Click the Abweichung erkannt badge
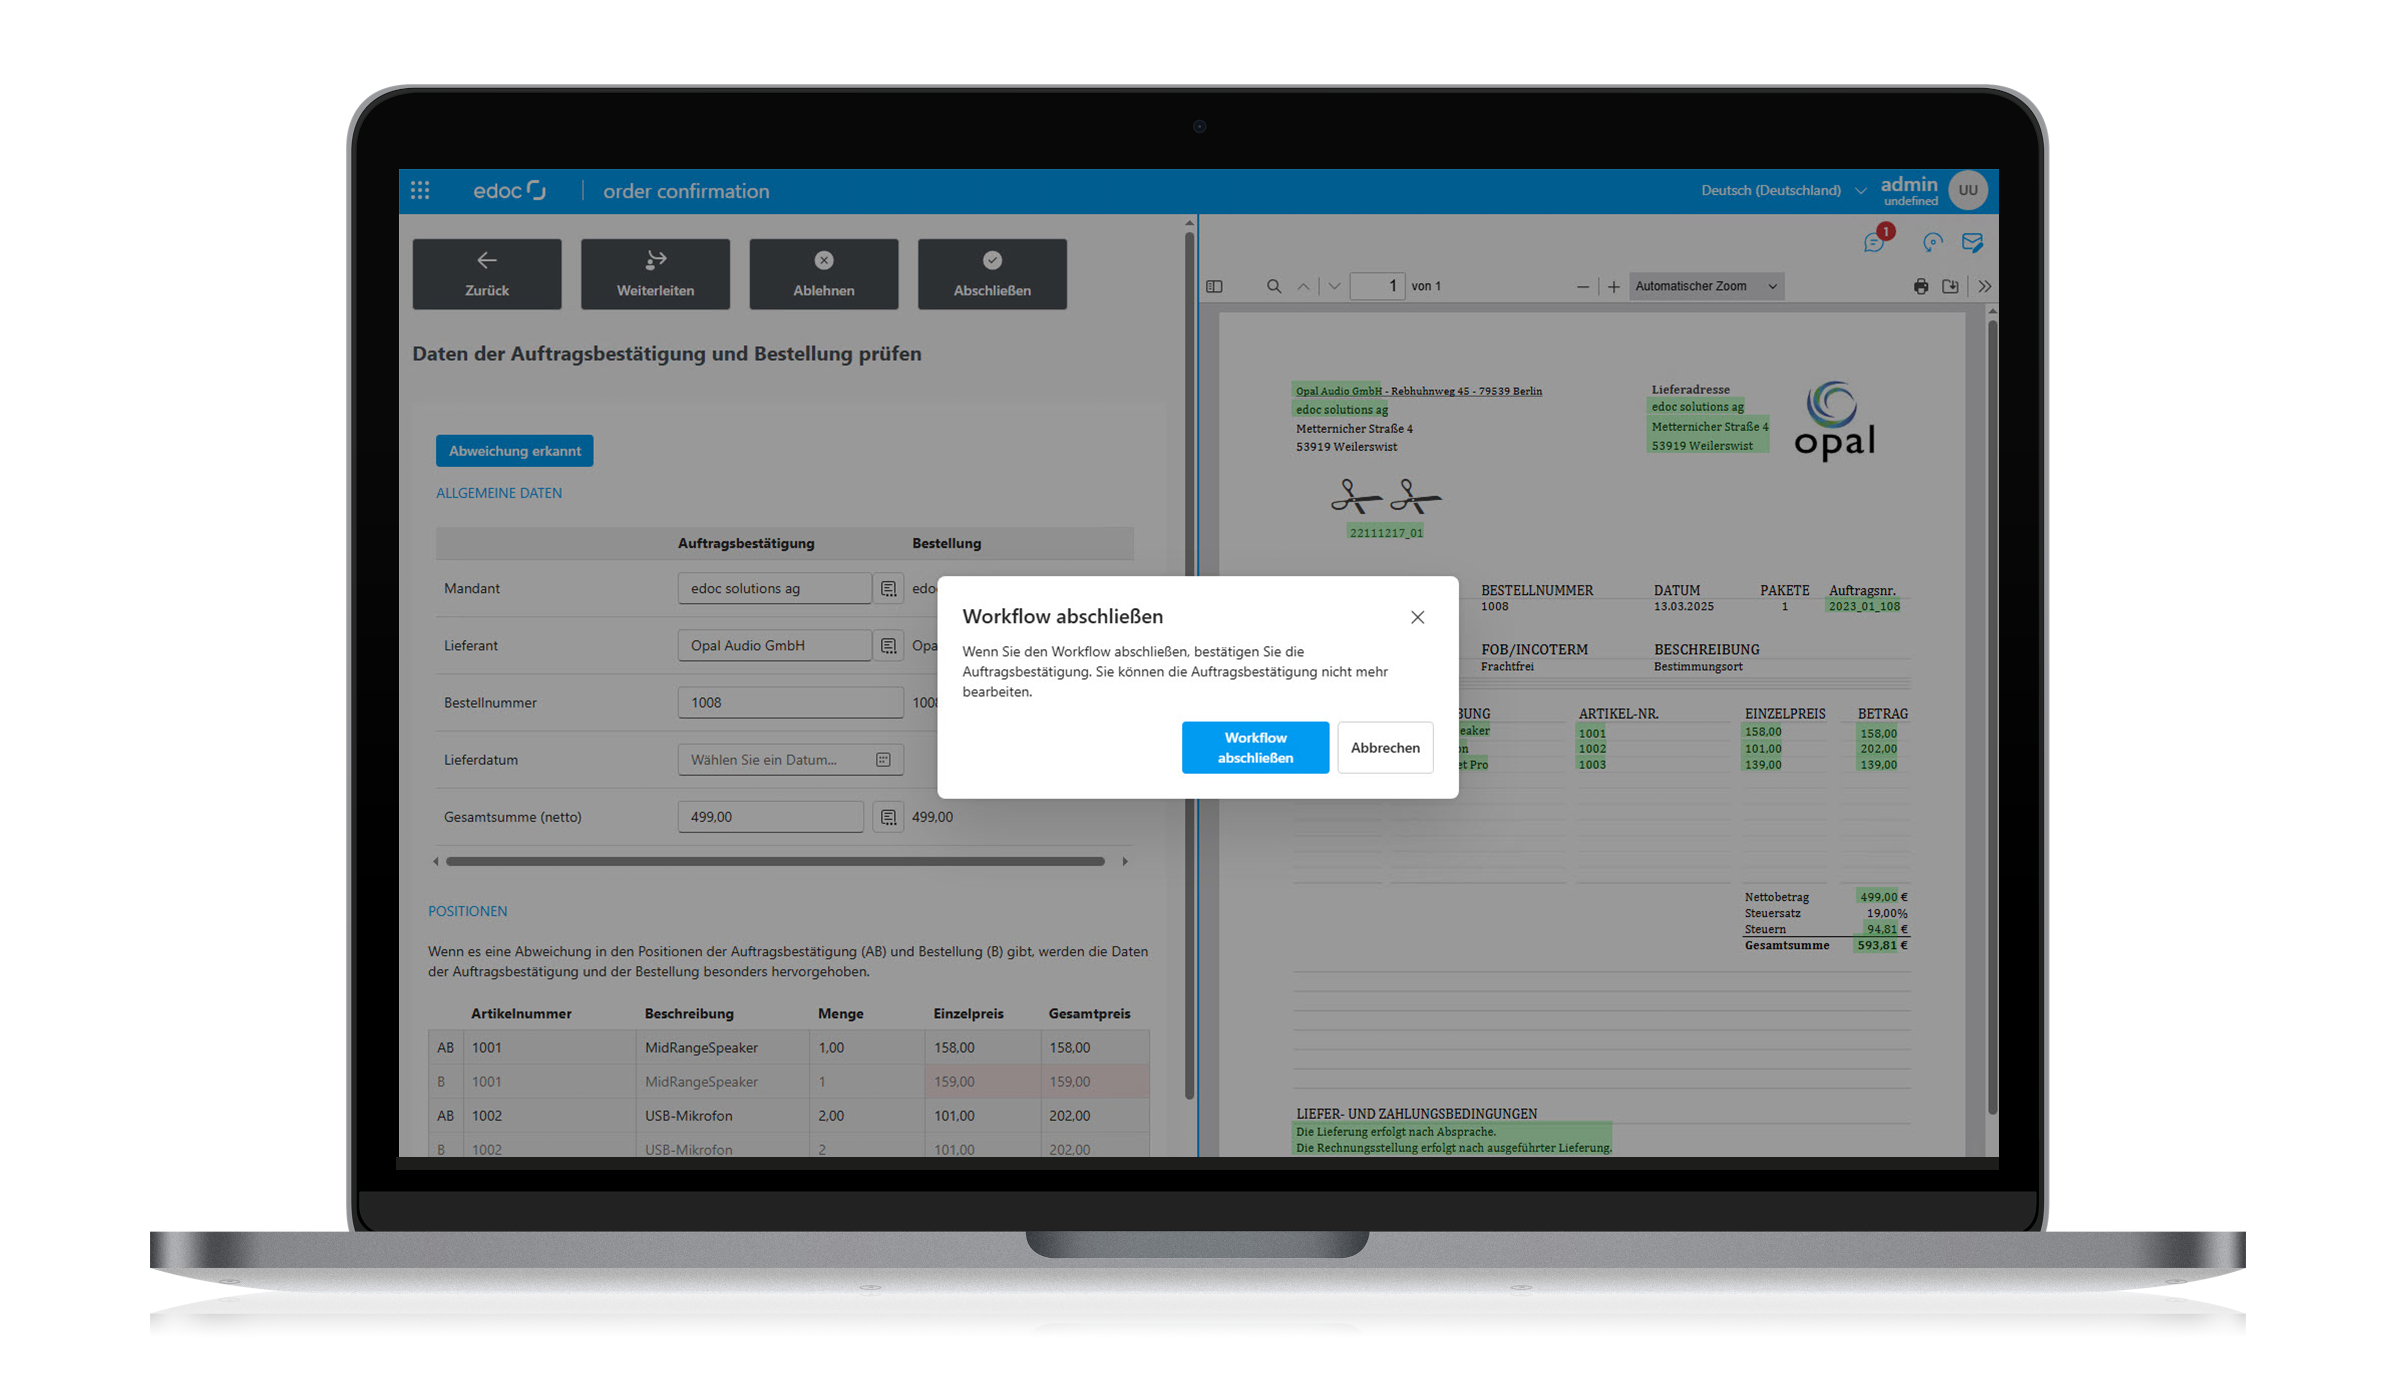The image size is (2395, 1377). tap(514, 450)
